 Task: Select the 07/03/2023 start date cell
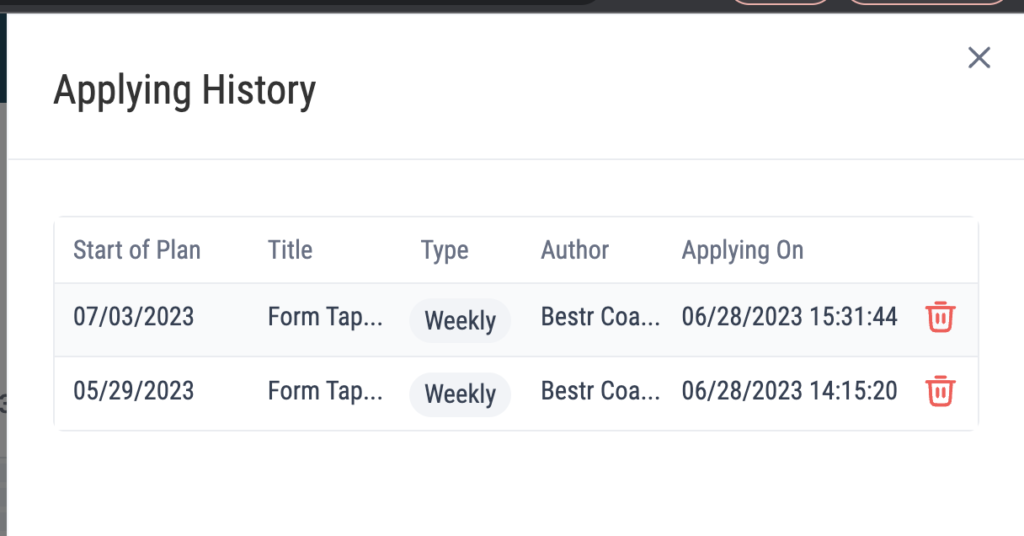(133, 317)
